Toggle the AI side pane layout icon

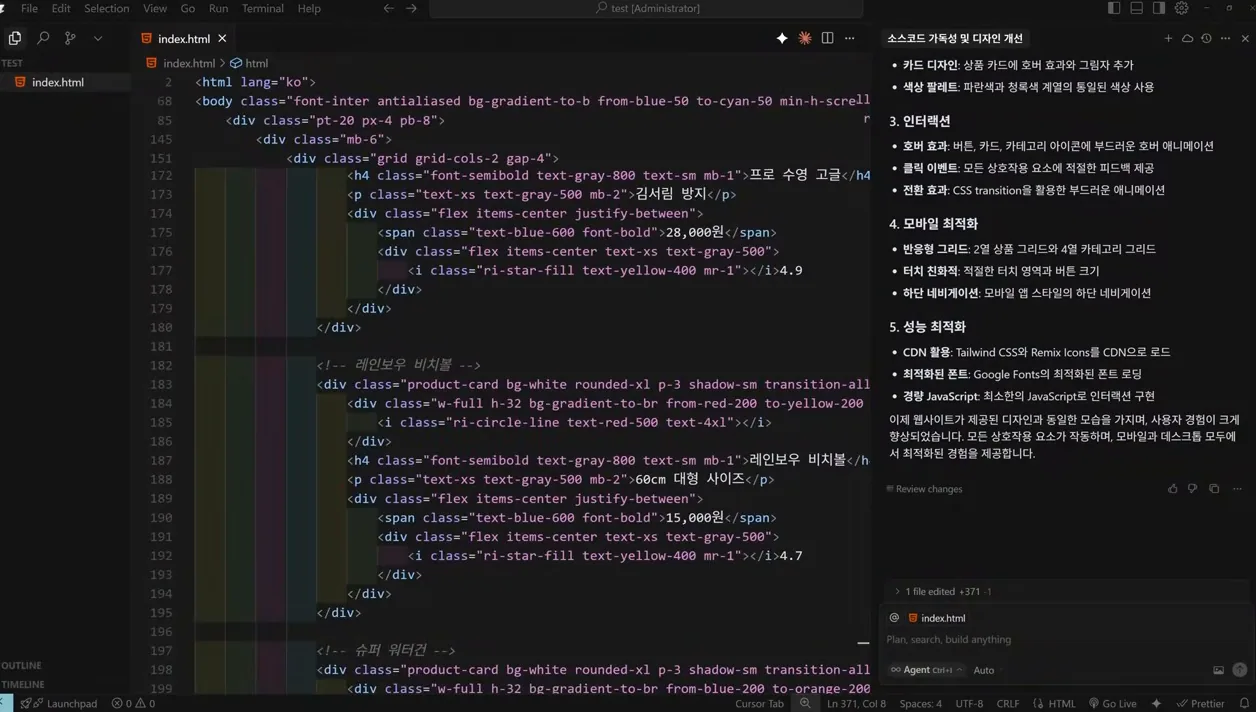click(1159, 8)
